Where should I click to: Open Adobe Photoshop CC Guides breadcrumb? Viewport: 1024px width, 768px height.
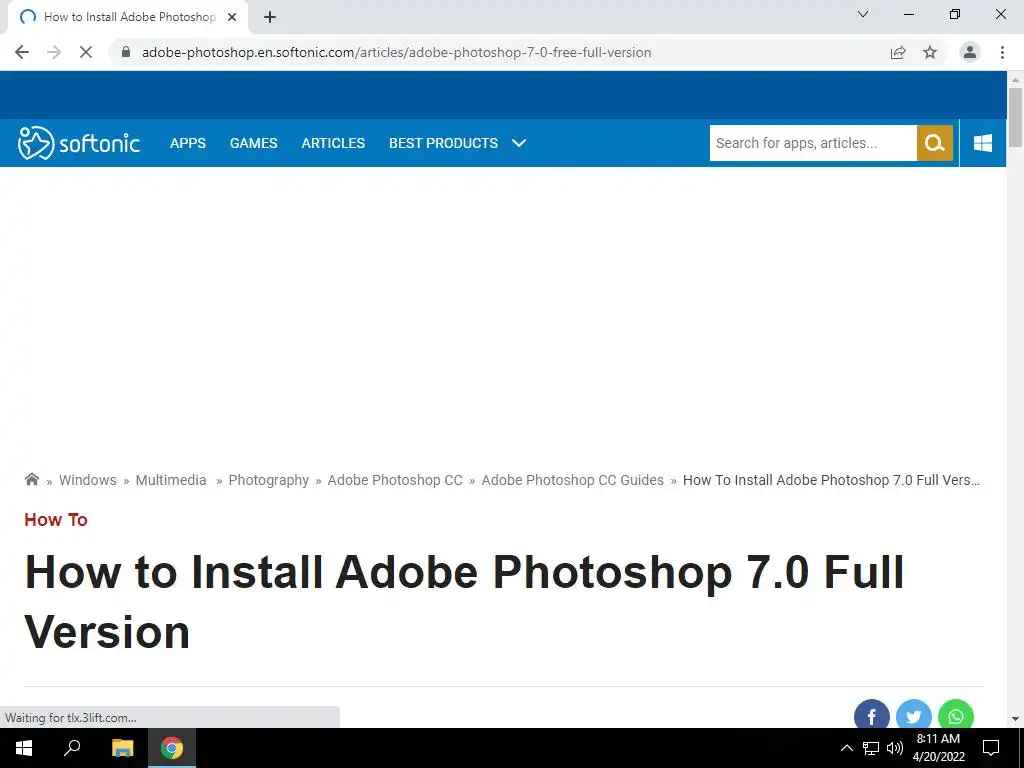coord(573,480)
